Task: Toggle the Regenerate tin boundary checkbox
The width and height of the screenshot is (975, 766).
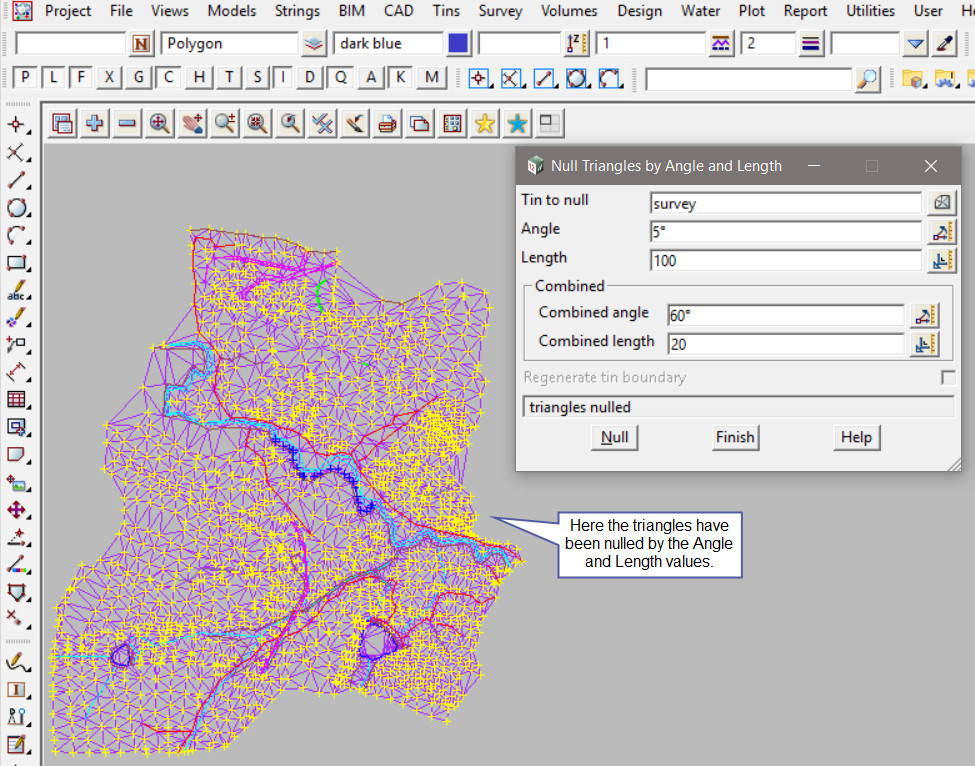Action: tap(948, 378)
